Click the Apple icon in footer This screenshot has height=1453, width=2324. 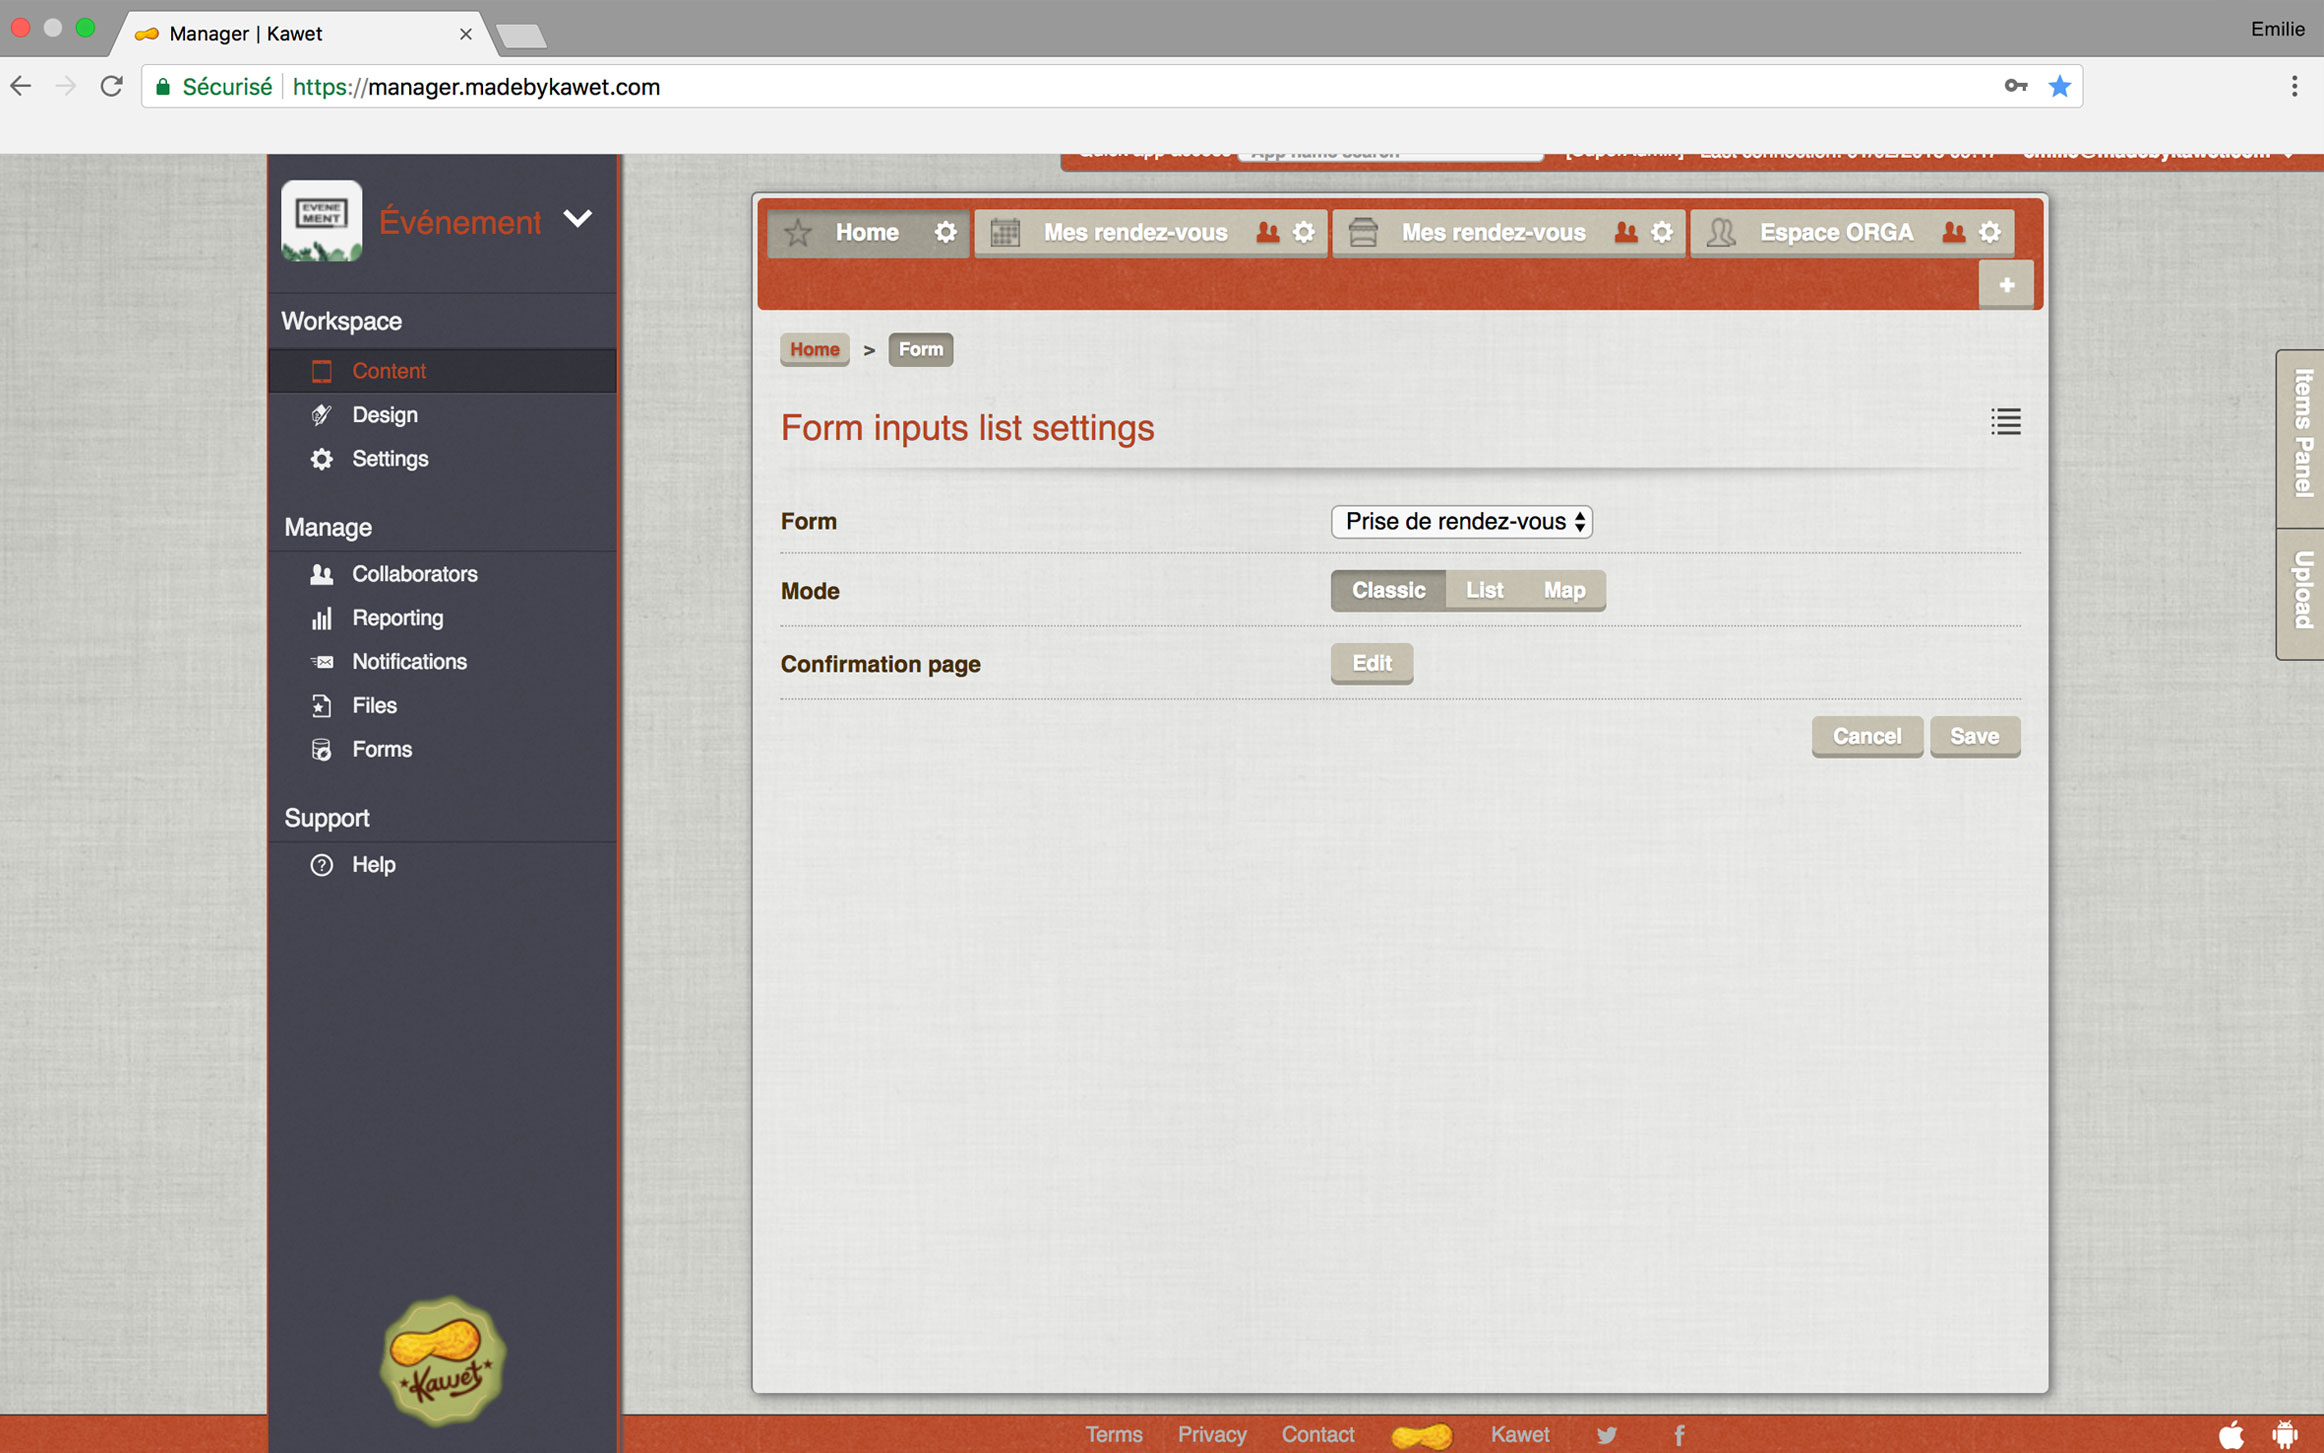(2231, 1435)
